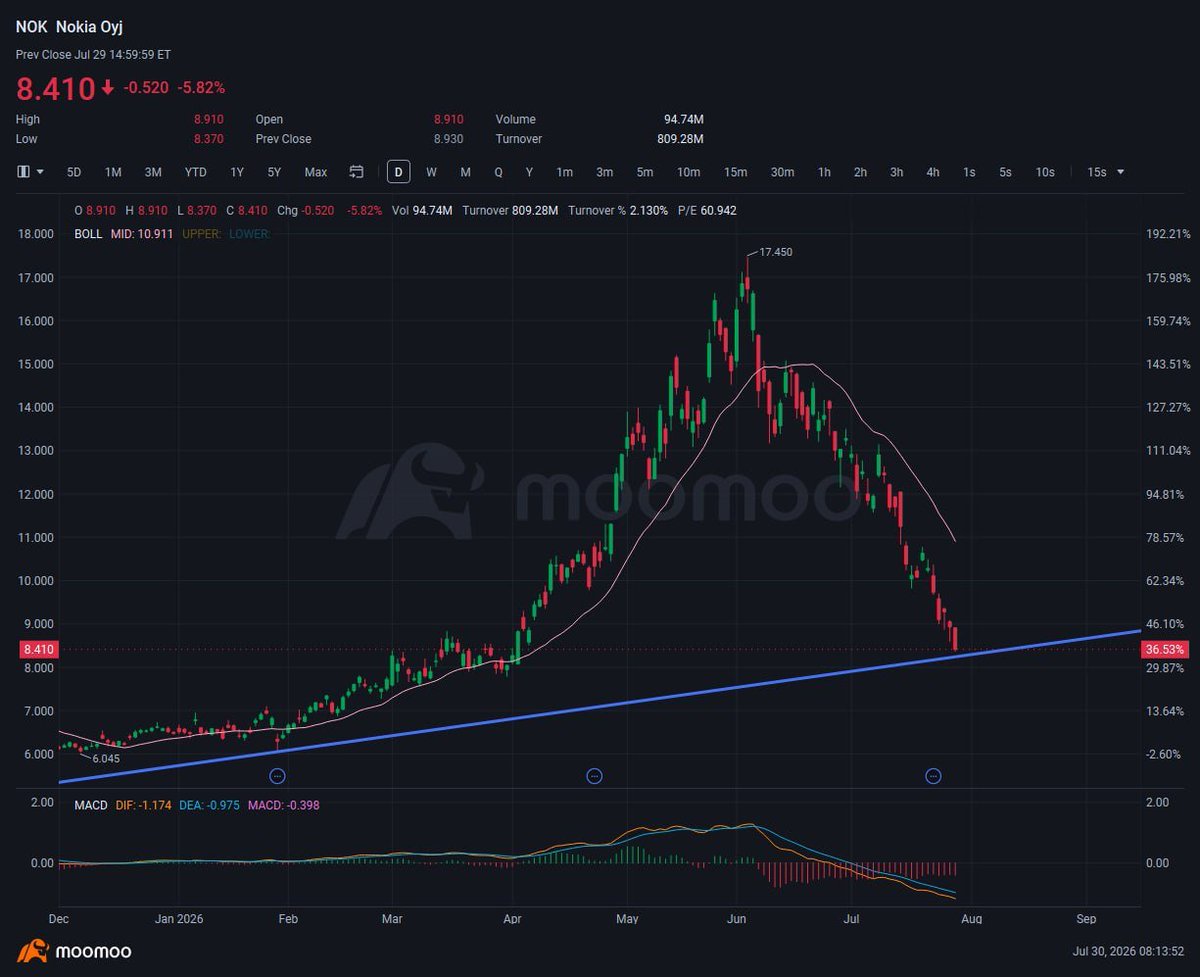Click the moomoo logo in footer
This screenshot has width=1200, height=977.
tap(75, 951)
